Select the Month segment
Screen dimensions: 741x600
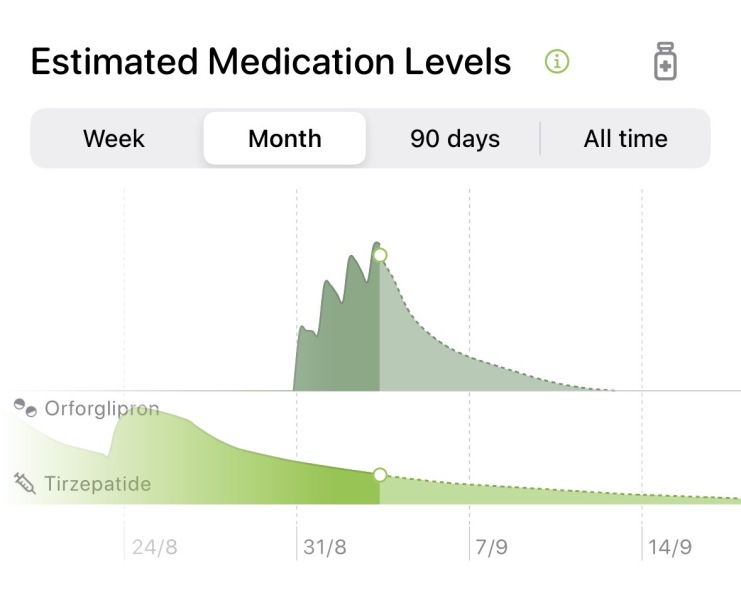pyautogui.click(x=284, y=138)
